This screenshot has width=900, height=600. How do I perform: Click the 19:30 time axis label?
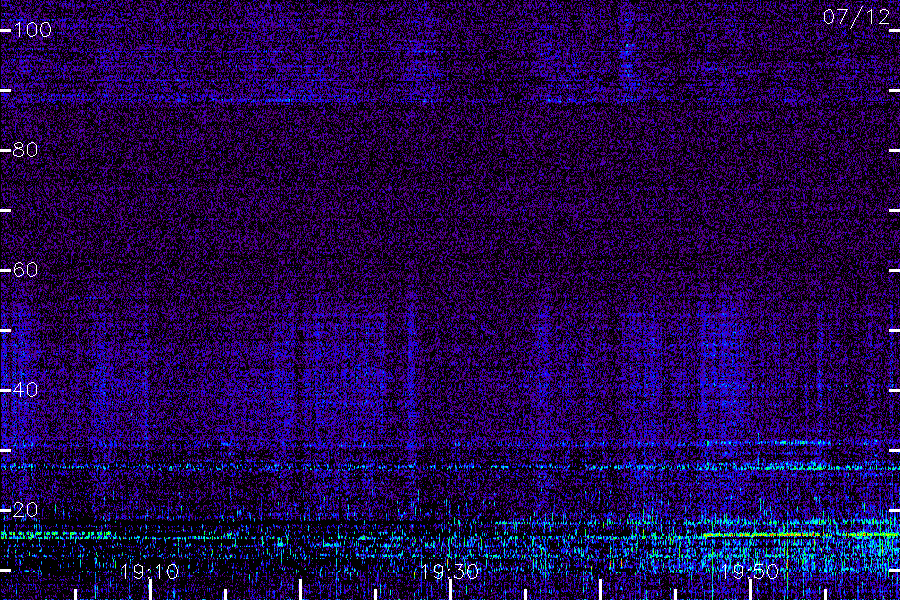449,571
